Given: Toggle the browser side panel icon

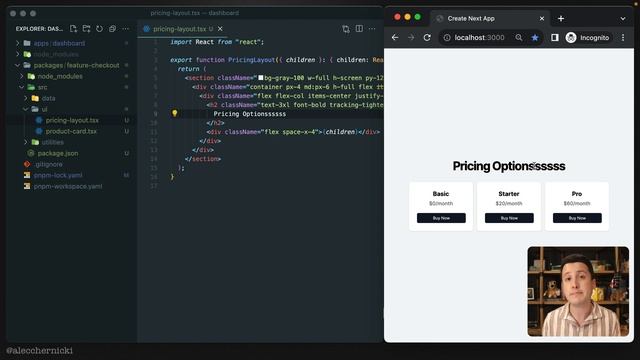Looking at the screenshot, I should pyautogui.click(x=554, y=38).
